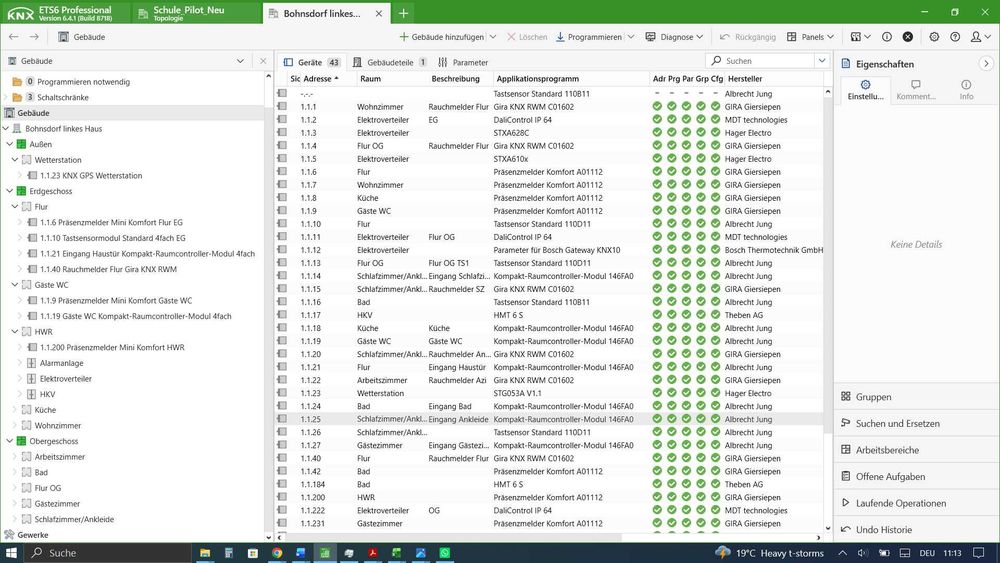1000x563 pixels.
Task: Click Adr status check of row 1.1.1
Action: [657, 106]
